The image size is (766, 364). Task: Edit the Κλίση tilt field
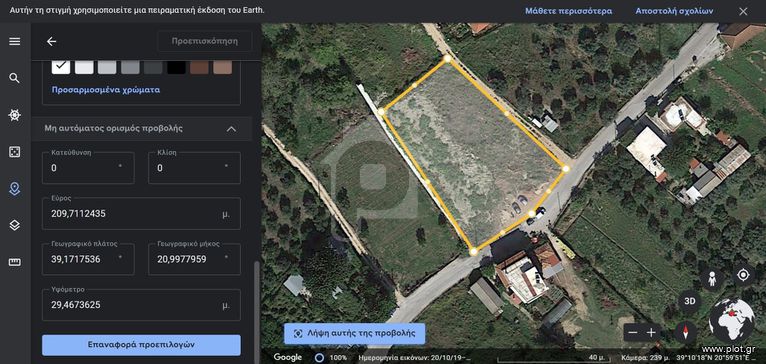tap(194, 168)
